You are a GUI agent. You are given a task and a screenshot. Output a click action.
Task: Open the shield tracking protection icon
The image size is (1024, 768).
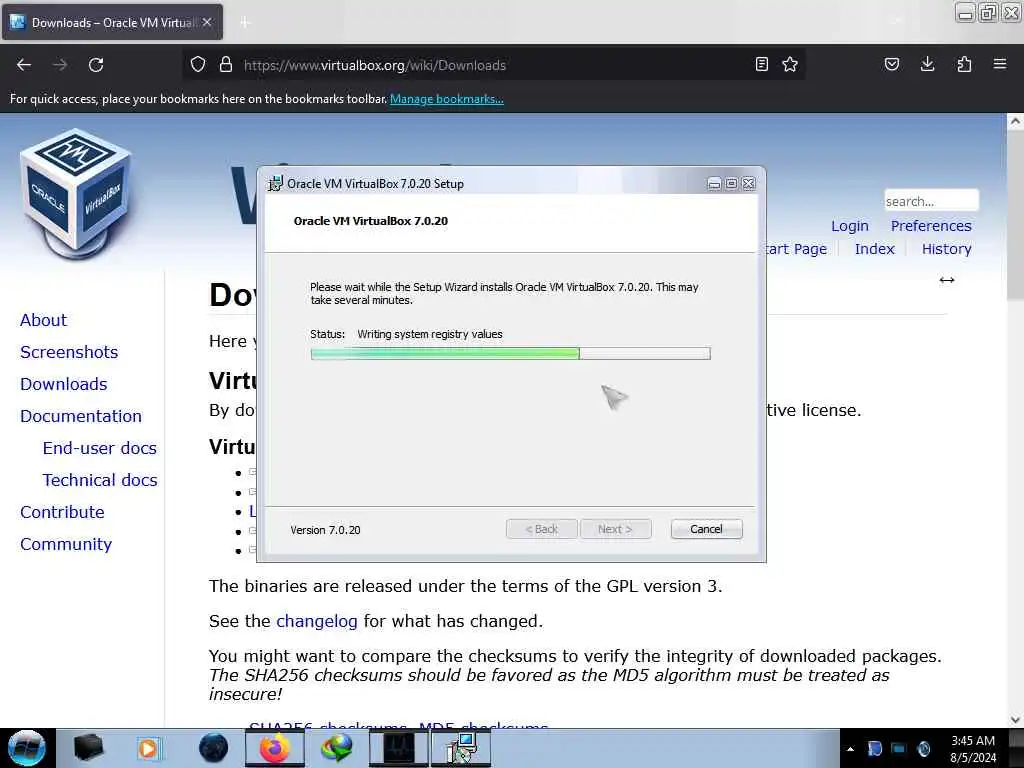198,64
